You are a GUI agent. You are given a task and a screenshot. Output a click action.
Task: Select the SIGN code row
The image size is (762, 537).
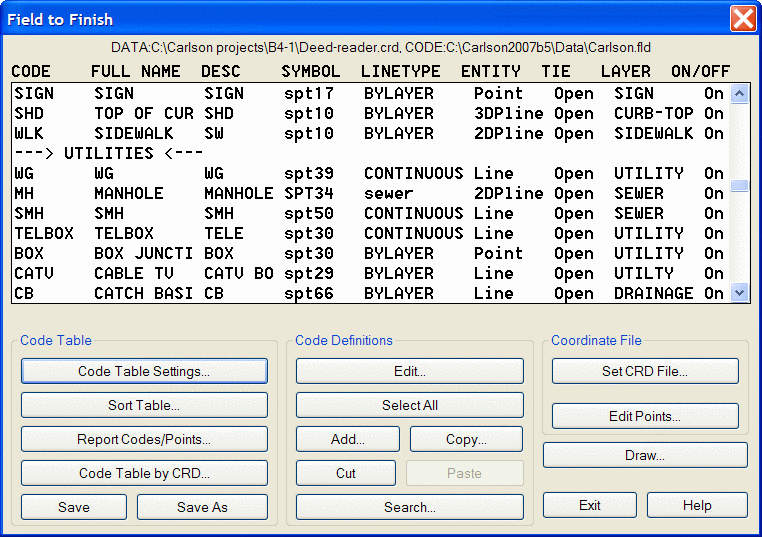point(369,93)
